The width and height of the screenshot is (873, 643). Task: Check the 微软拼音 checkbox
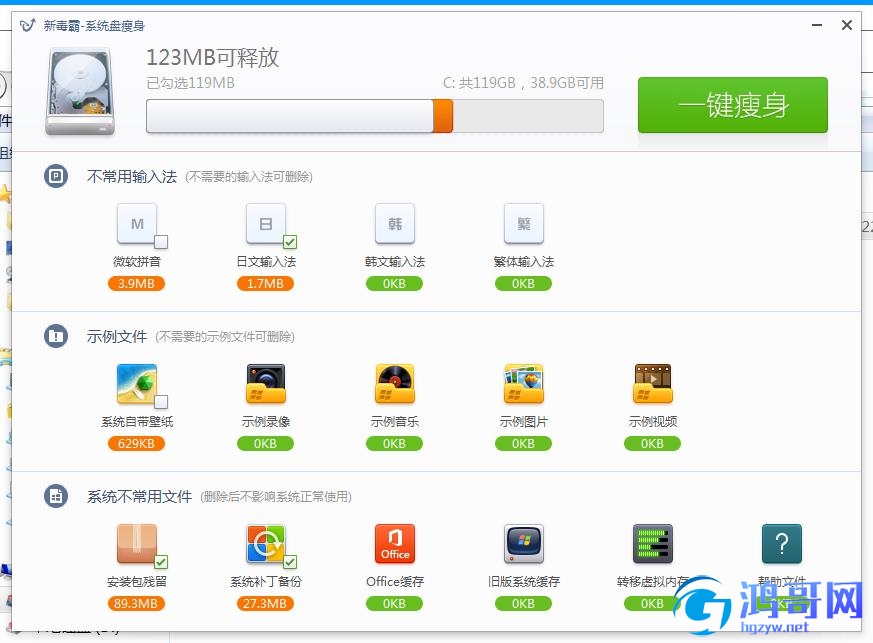pyautogui.click(x=161, y=242)
